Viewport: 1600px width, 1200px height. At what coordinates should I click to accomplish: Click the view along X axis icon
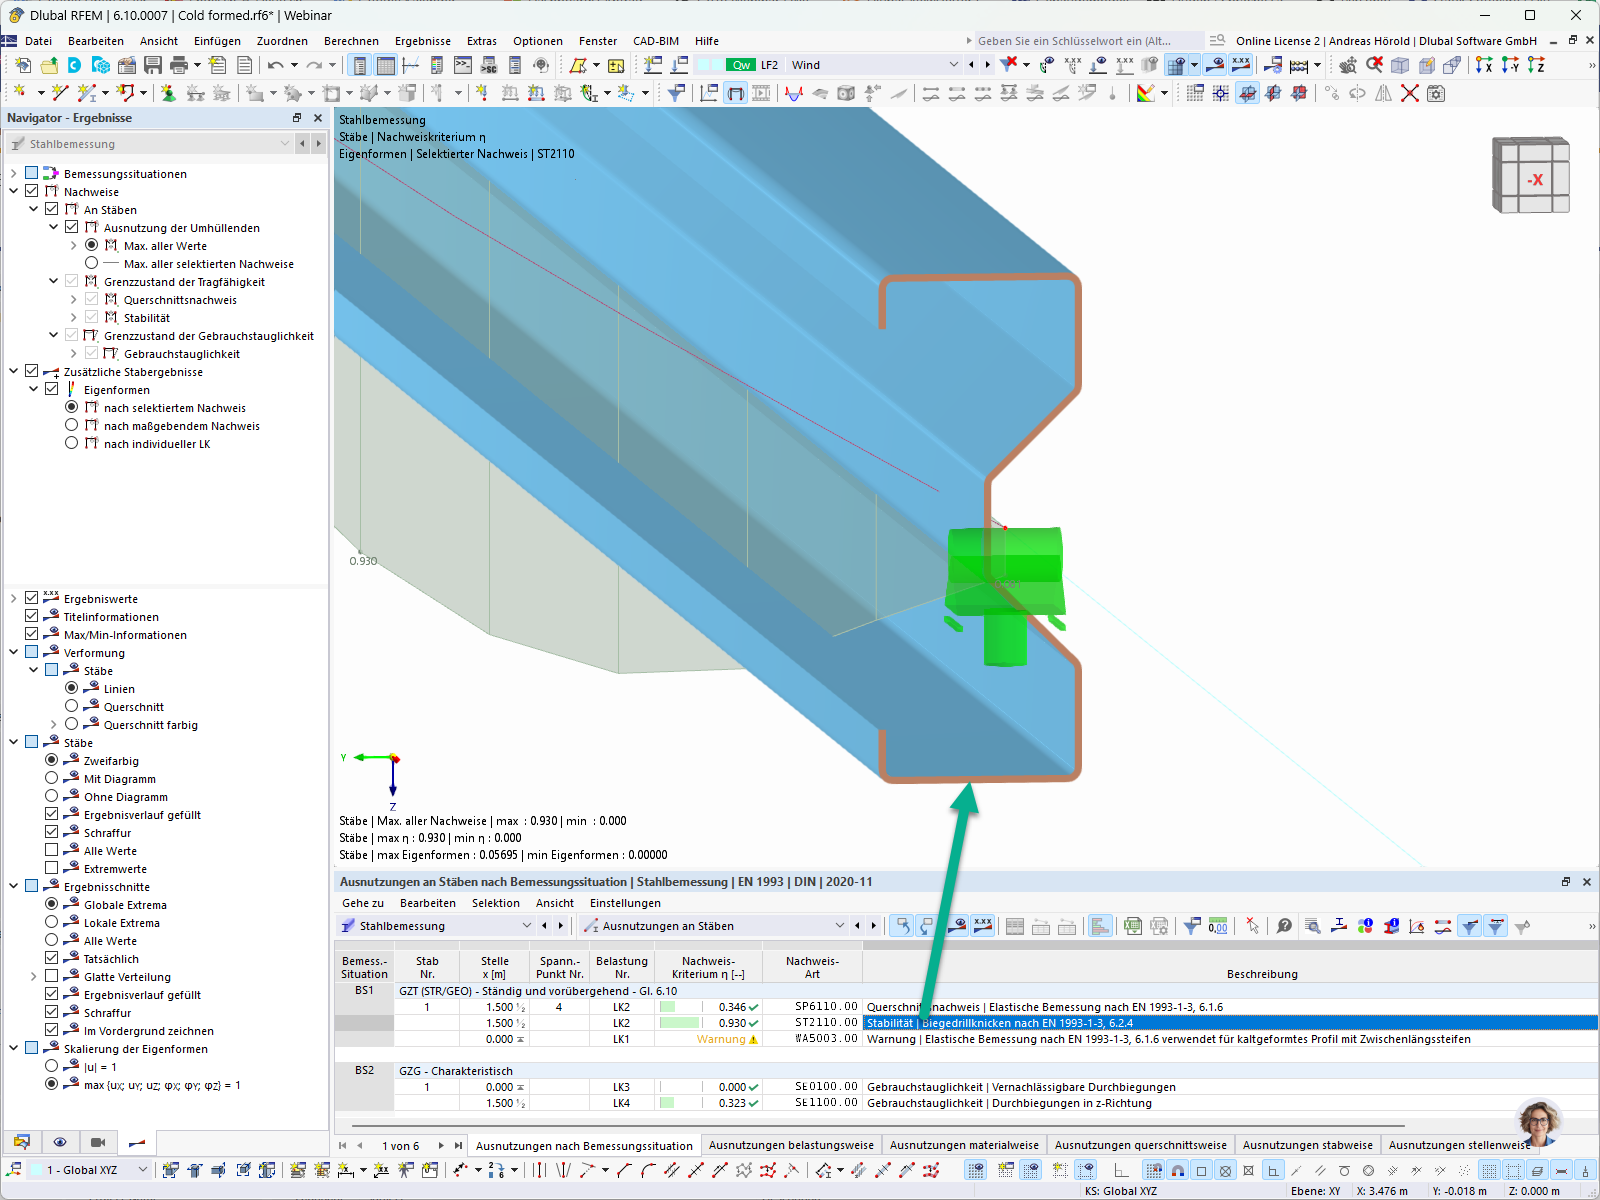[1484, 65]
